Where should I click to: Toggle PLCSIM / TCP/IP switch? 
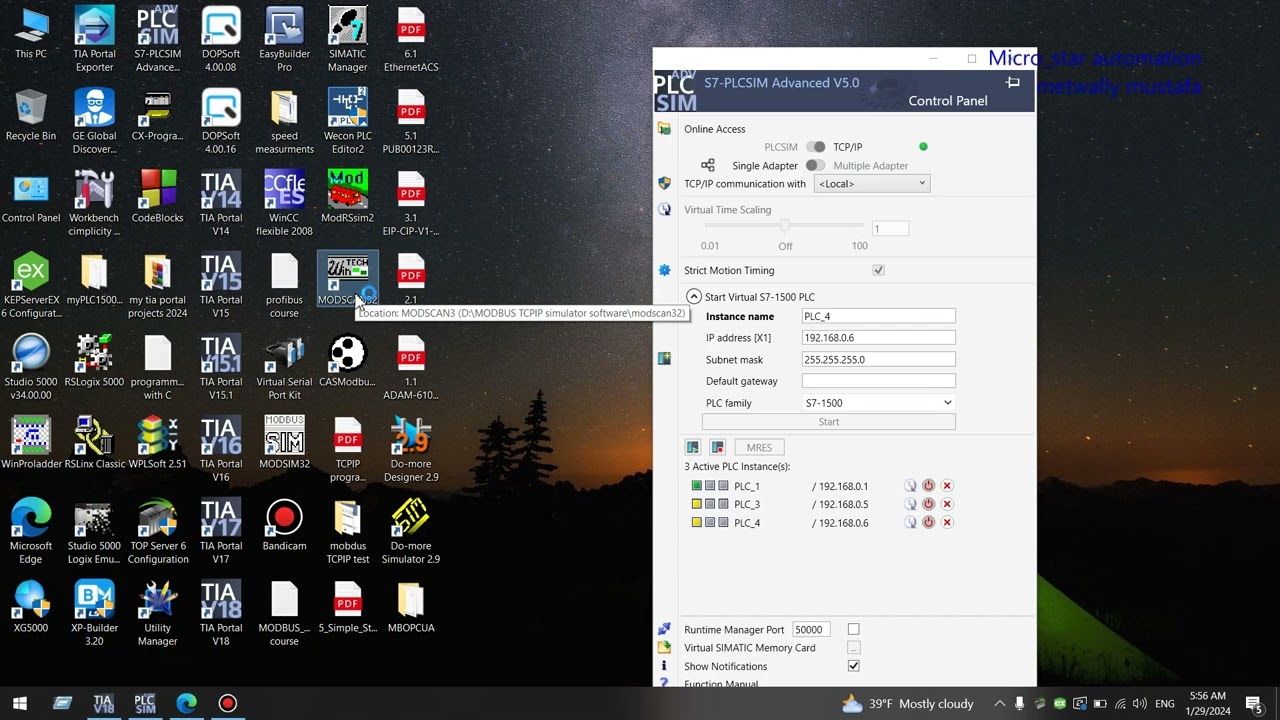tap(816, 147)
